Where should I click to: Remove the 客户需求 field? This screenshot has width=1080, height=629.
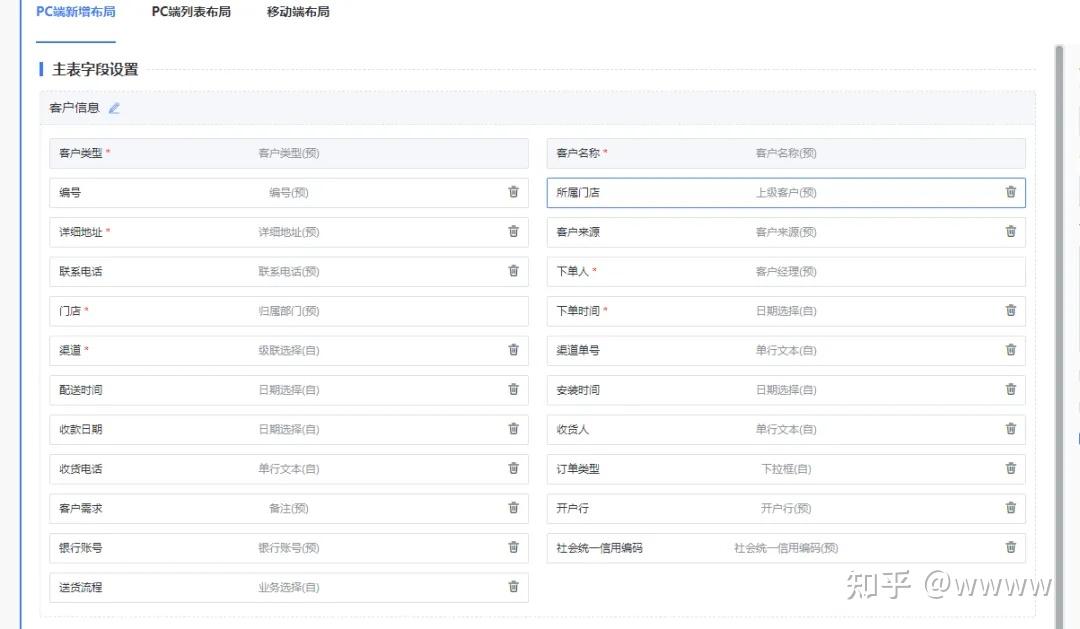(x=513, y=508)
